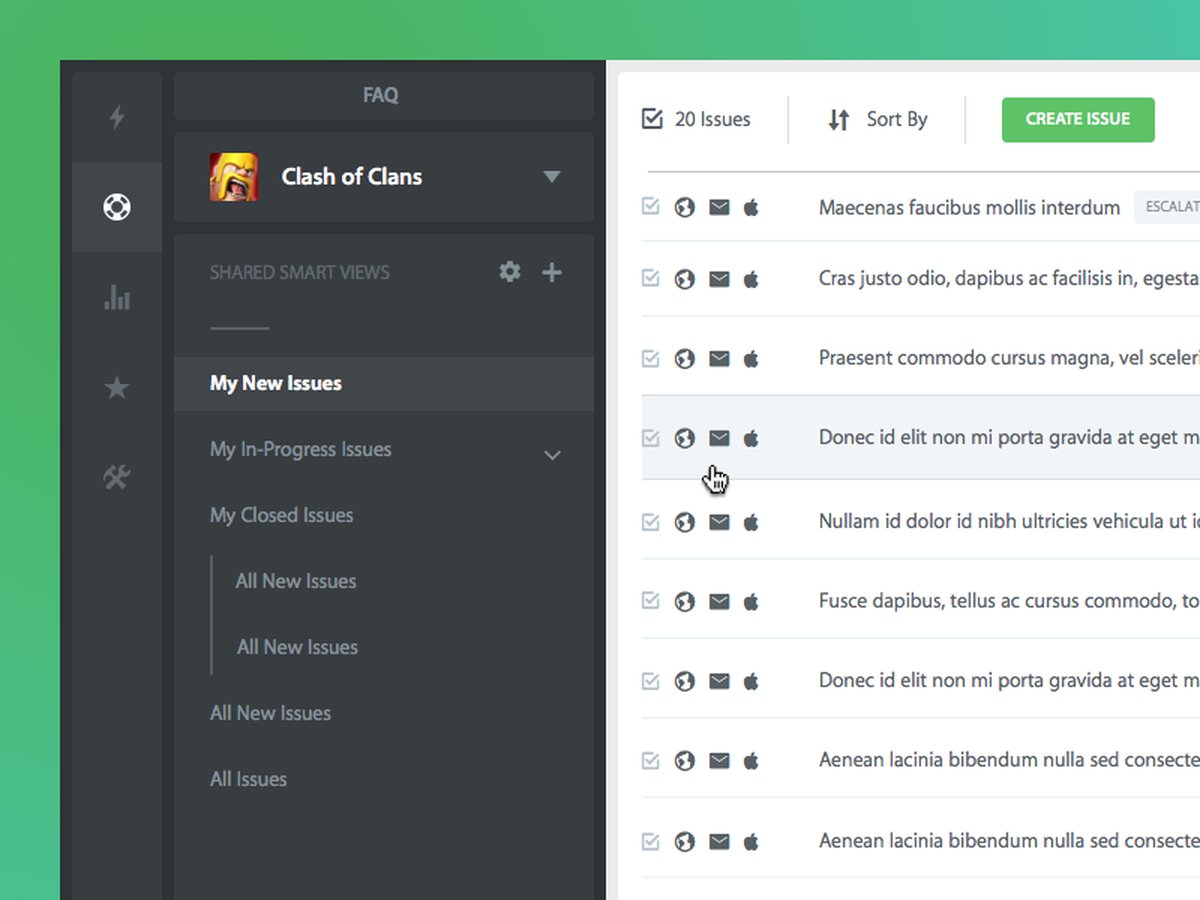Click the star favorites sidebar icon
1200x900 pixels.
pos(117,387)
